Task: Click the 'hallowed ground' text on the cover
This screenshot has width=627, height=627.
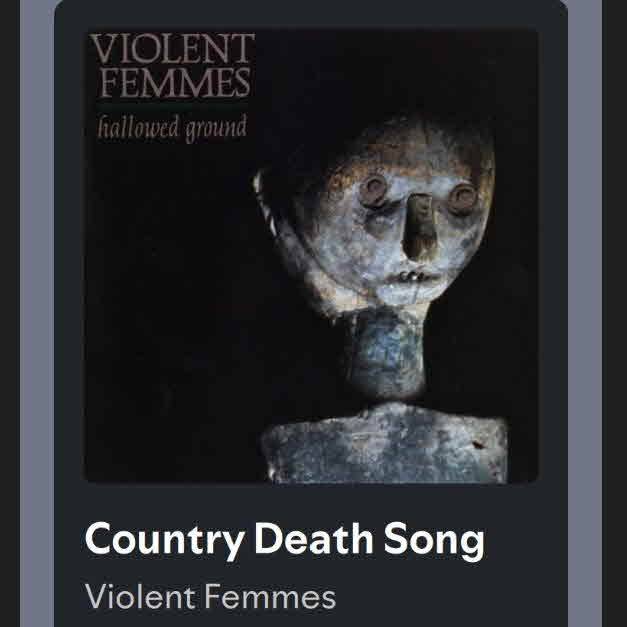Action: tap(172, 127)
